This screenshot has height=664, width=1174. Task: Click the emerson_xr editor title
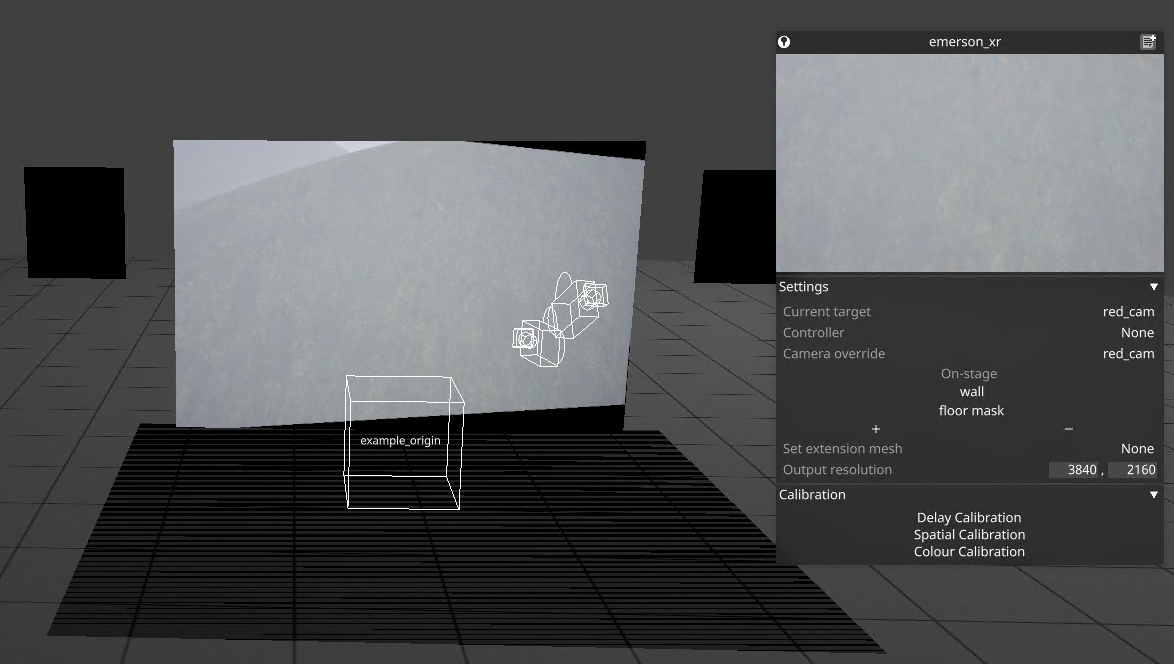pos(964,42)
